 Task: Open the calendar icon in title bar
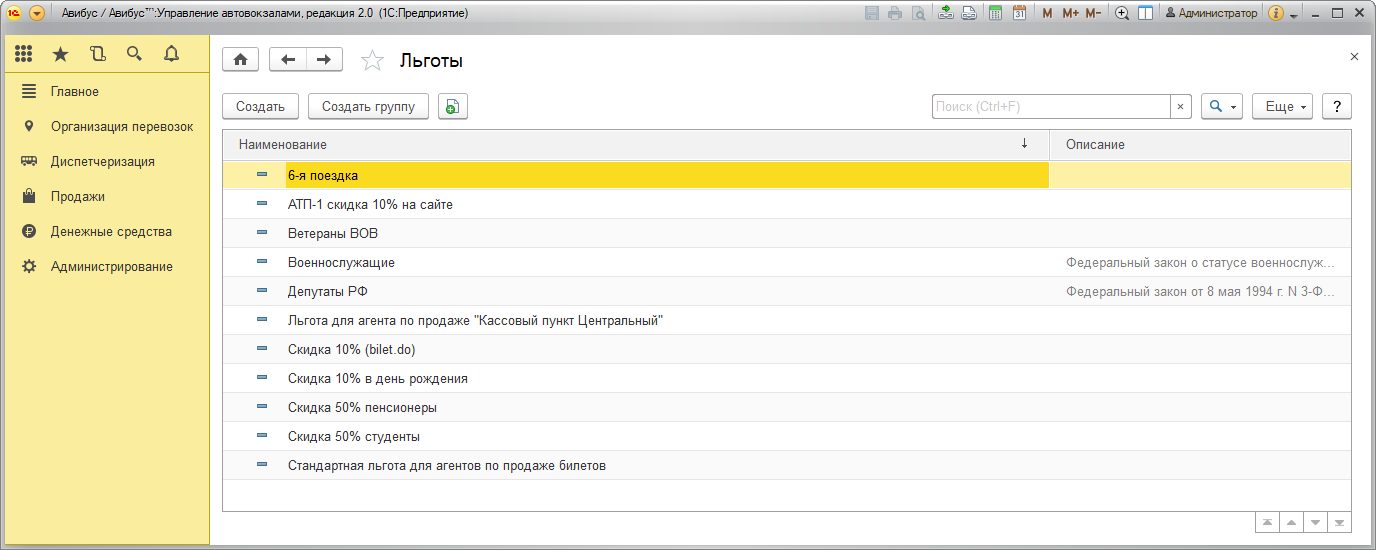pos(1019,14)
